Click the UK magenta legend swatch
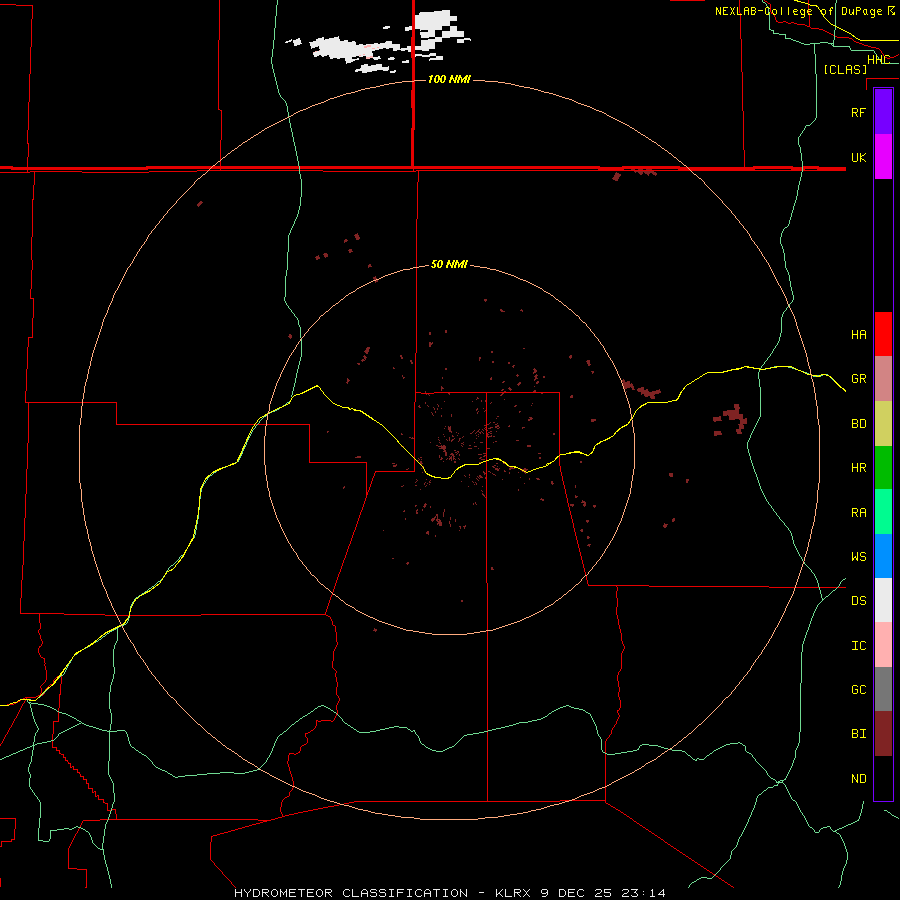Screen dimensions: 900x900 click(x=883, y=157)
